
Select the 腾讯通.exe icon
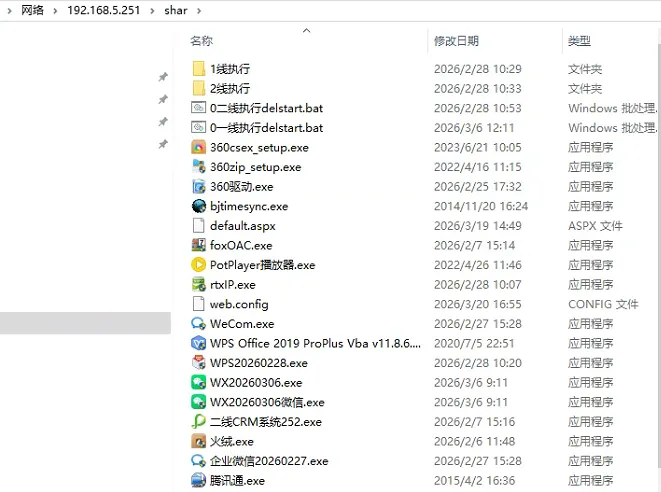[x=199, y=481]
